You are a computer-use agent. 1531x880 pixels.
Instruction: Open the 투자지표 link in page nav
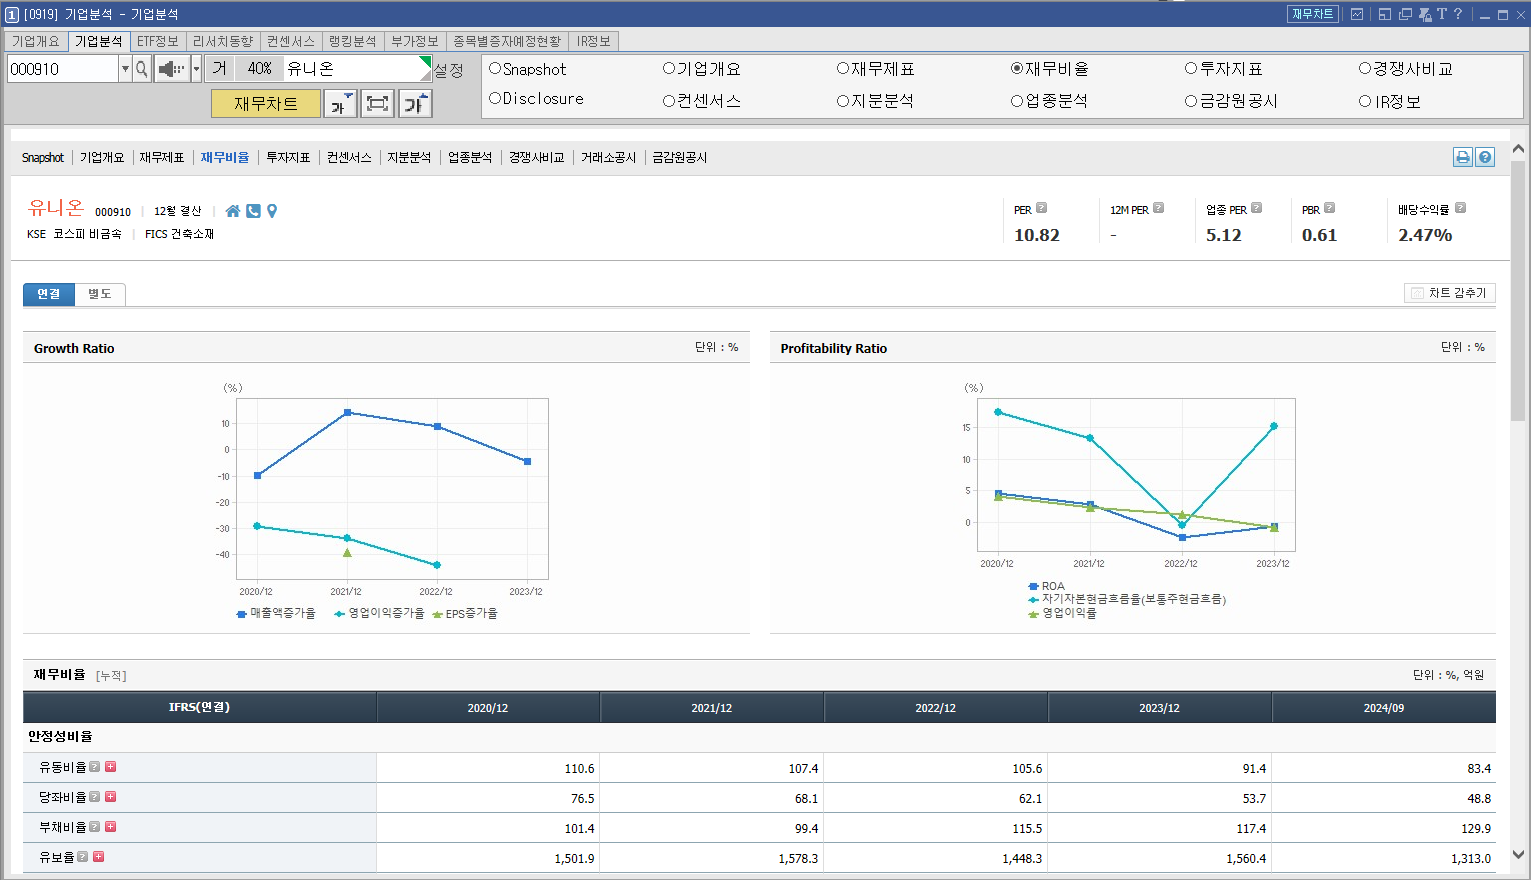[288, 158]
